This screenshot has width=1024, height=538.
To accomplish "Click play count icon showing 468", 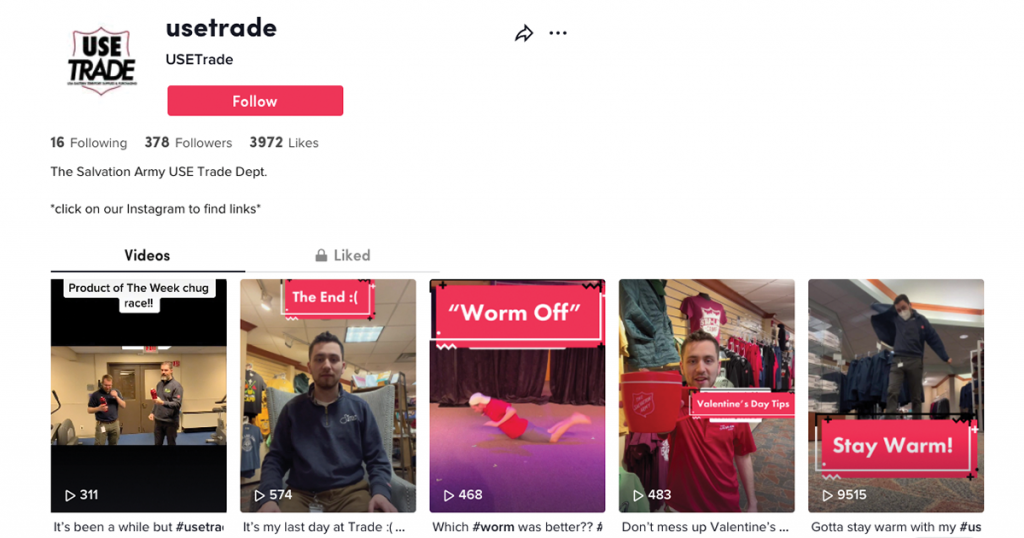I will [x=449, y=496].
